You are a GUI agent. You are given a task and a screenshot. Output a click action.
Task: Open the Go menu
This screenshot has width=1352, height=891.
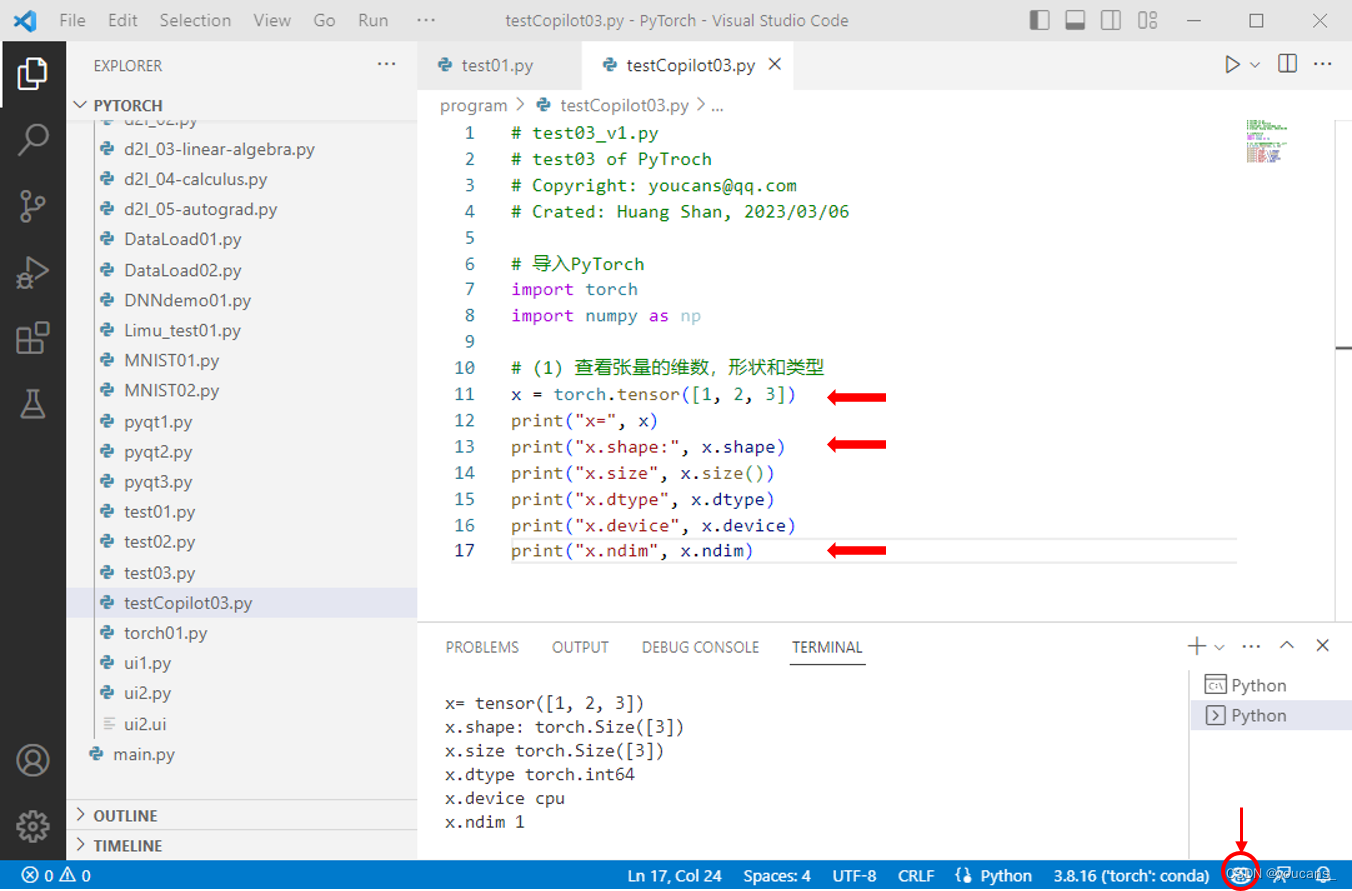pyautogui.click(x=324, y=20)
